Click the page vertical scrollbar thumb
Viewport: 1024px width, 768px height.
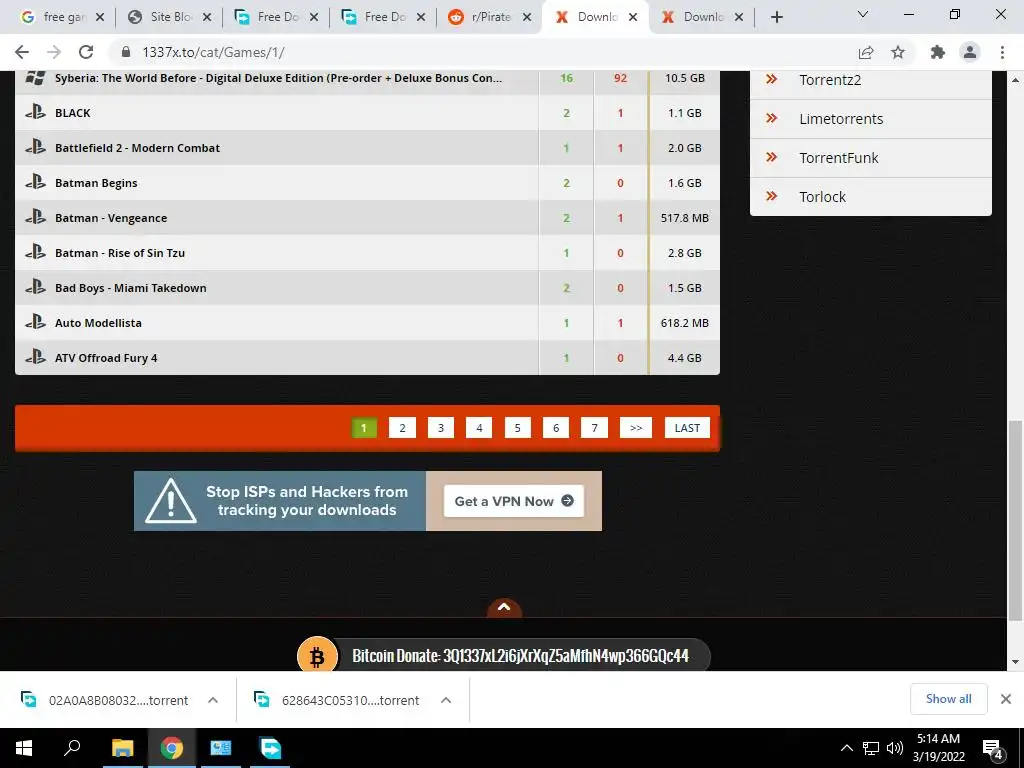coord(1015,521)
